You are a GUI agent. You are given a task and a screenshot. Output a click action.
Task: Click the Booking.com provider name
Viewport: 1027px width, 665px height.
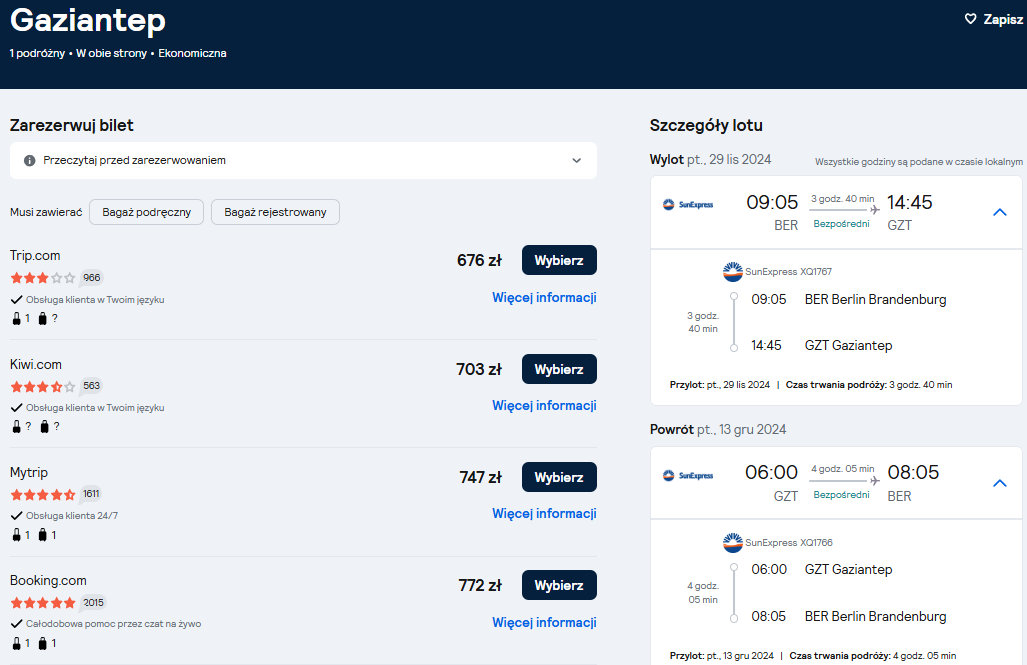[x=48, y=580]
